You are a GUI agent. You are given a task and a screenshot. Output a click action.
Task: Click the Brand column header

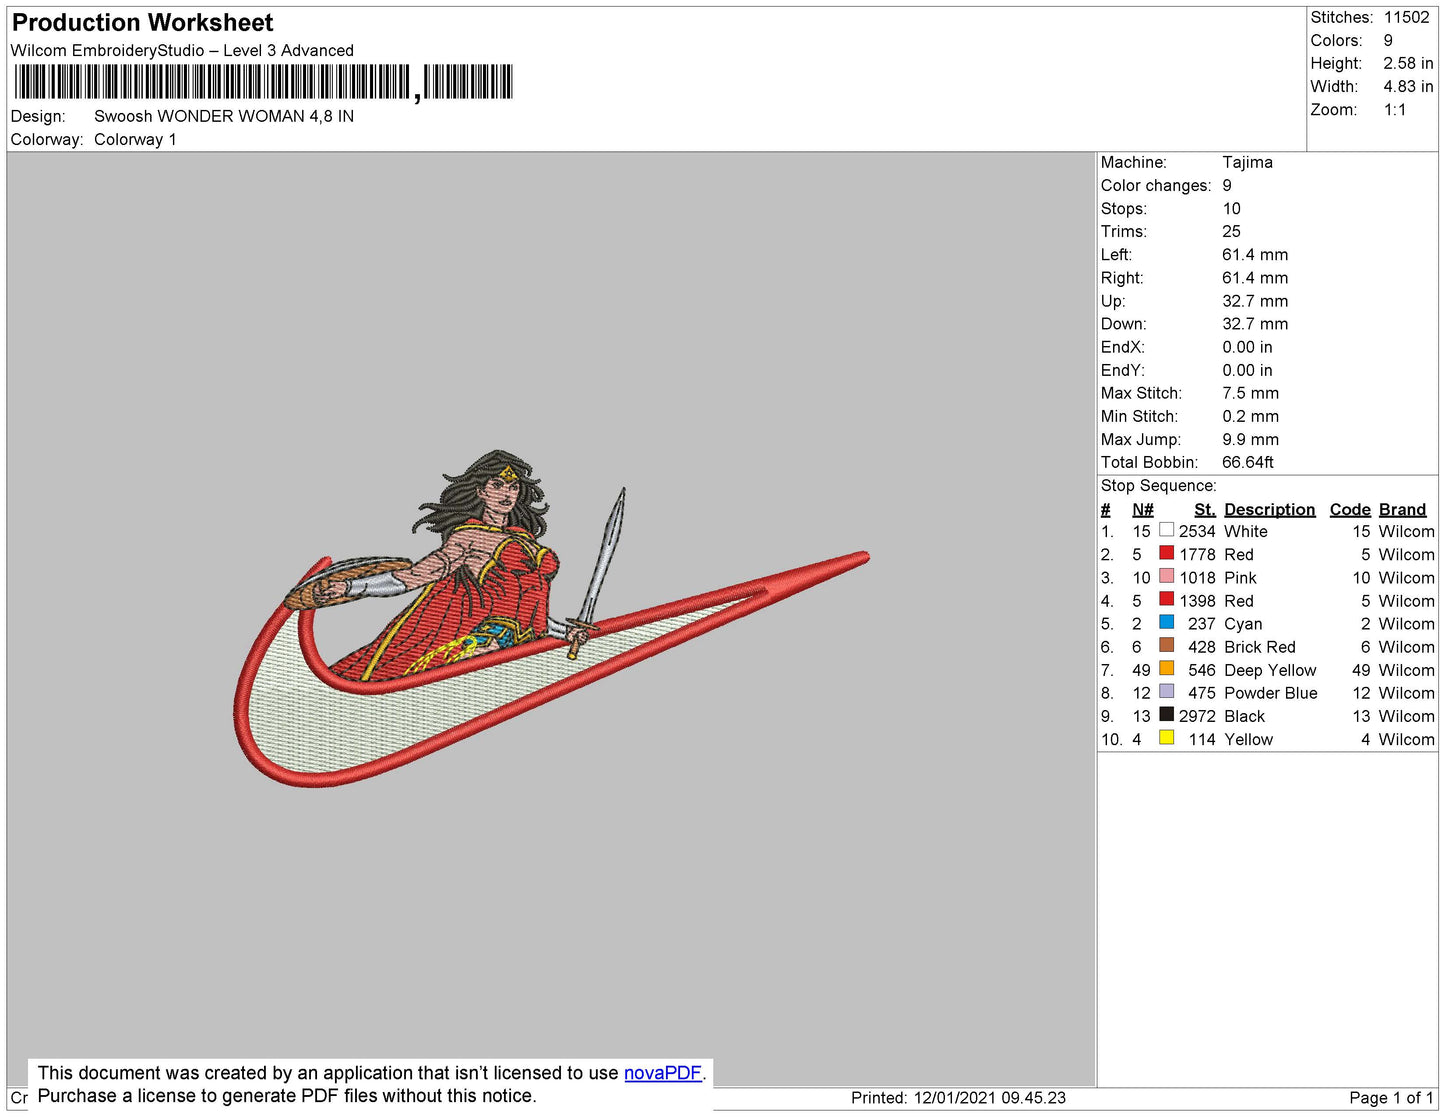click(1402, 509)
